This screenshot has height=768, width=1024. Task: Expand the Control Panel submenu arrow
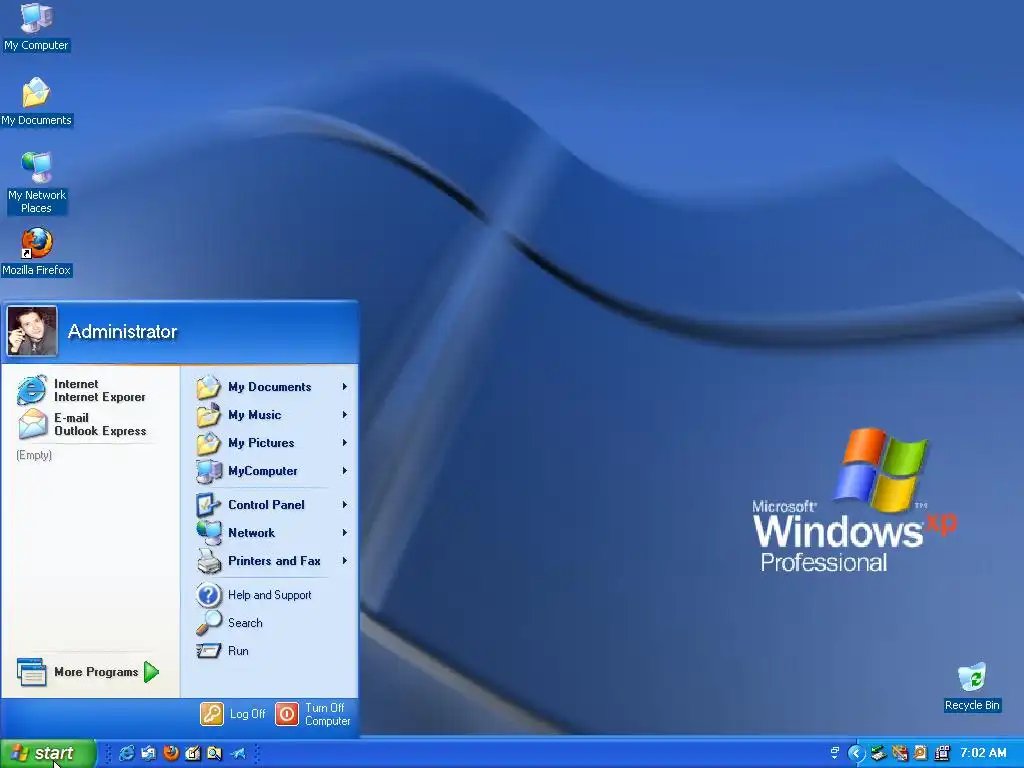[344, 505]
